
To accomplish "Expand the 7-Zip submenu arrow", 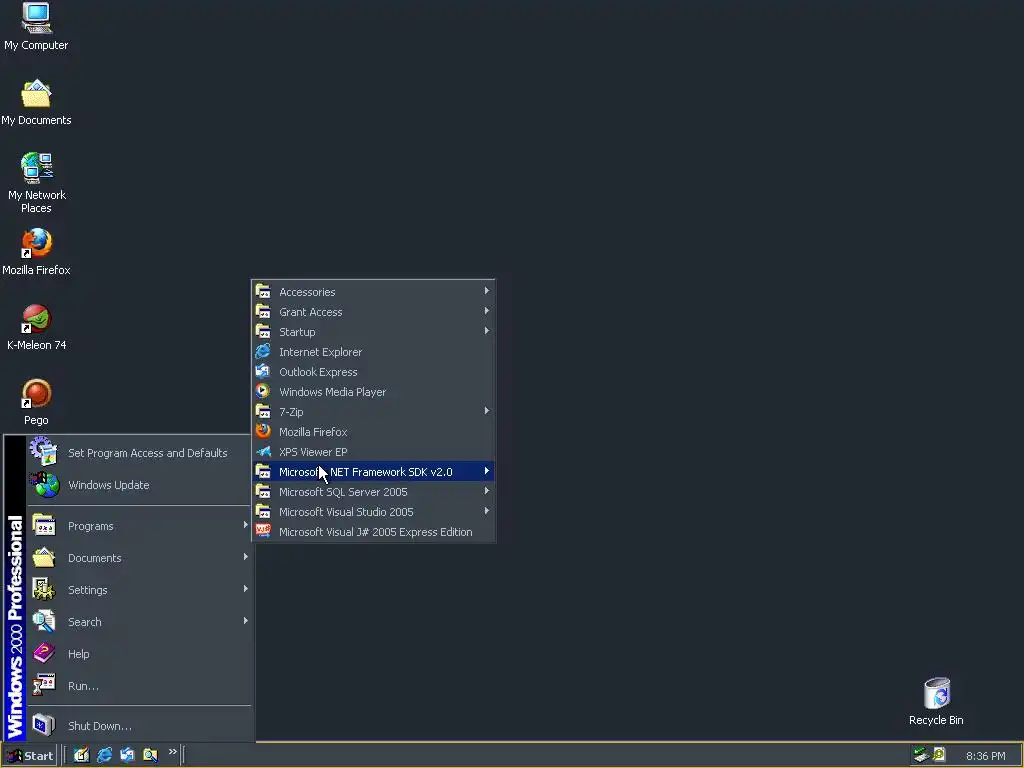I will pos(487,411).
